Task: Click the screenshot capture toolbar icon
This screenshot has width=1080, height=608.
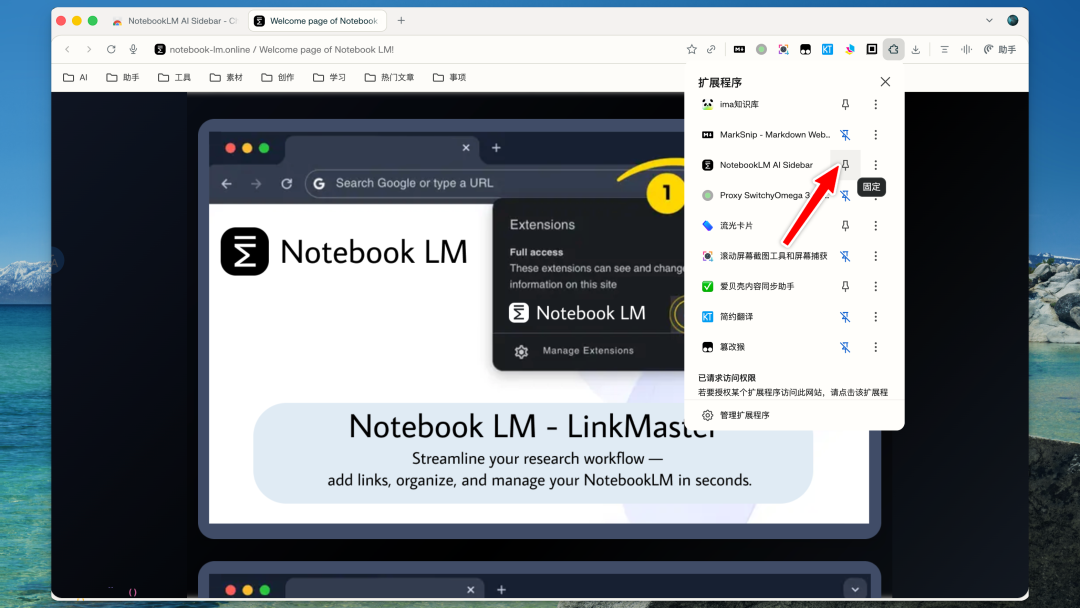Action: [783, 50]
